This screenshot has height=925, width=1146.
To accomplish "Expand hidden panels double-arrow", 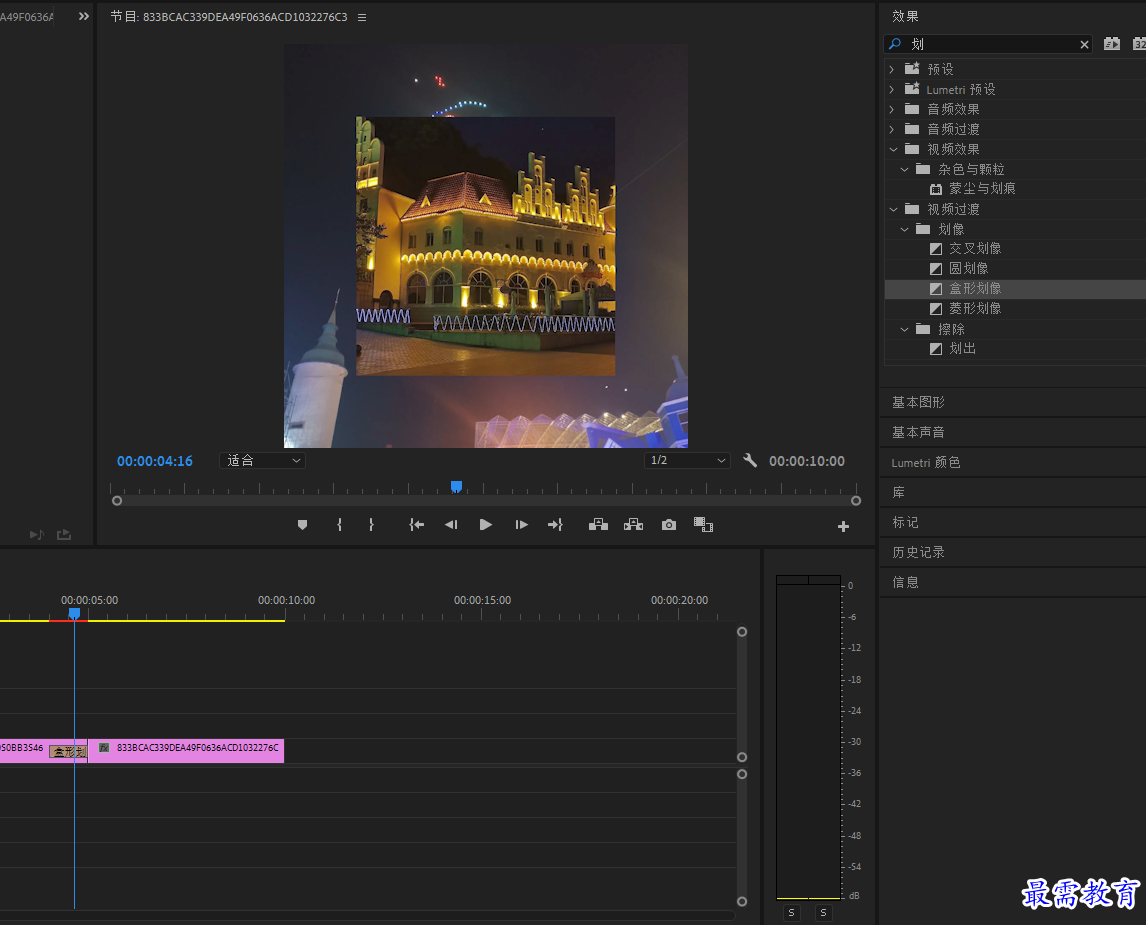I will [84, 16].
